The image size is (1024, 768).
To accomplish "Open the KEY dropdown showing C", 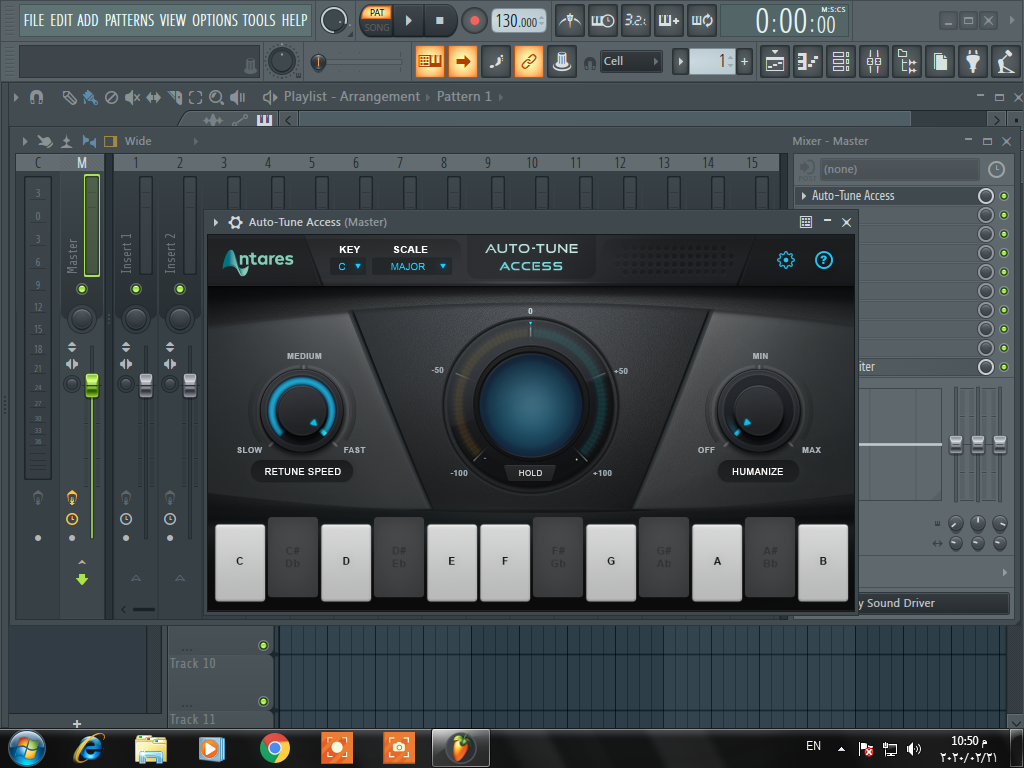I will 349,266.
